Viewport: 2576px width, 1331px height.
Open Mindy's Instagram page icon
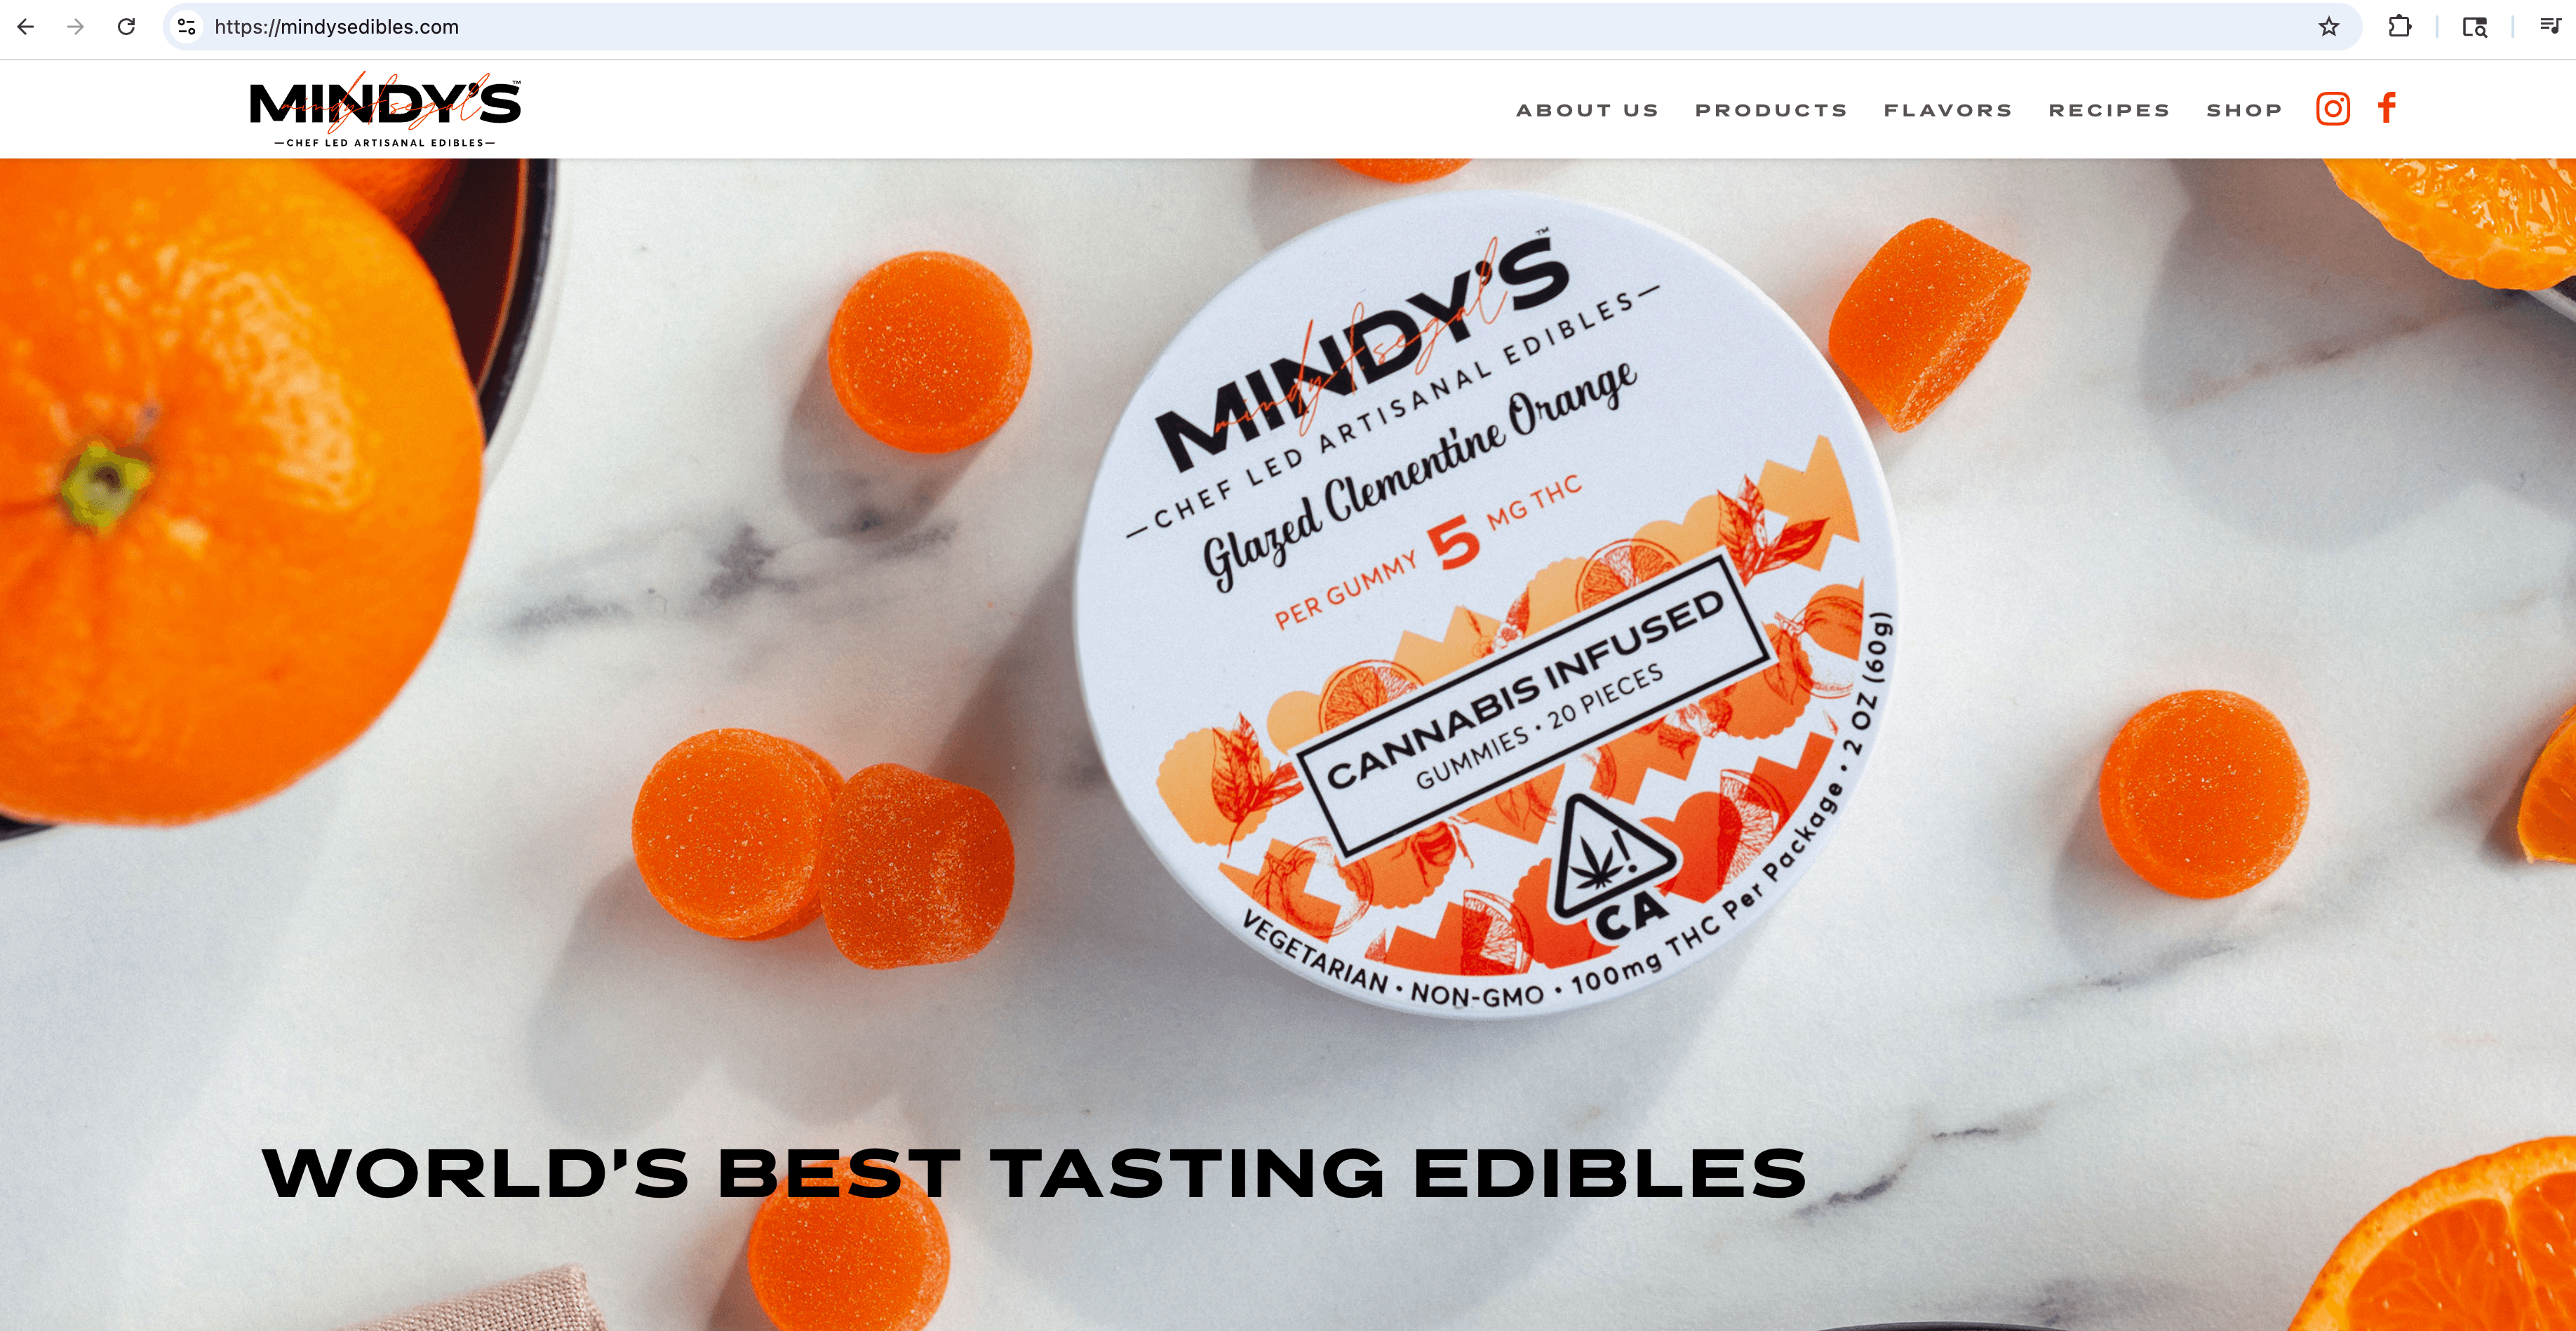click(2332, 108)
